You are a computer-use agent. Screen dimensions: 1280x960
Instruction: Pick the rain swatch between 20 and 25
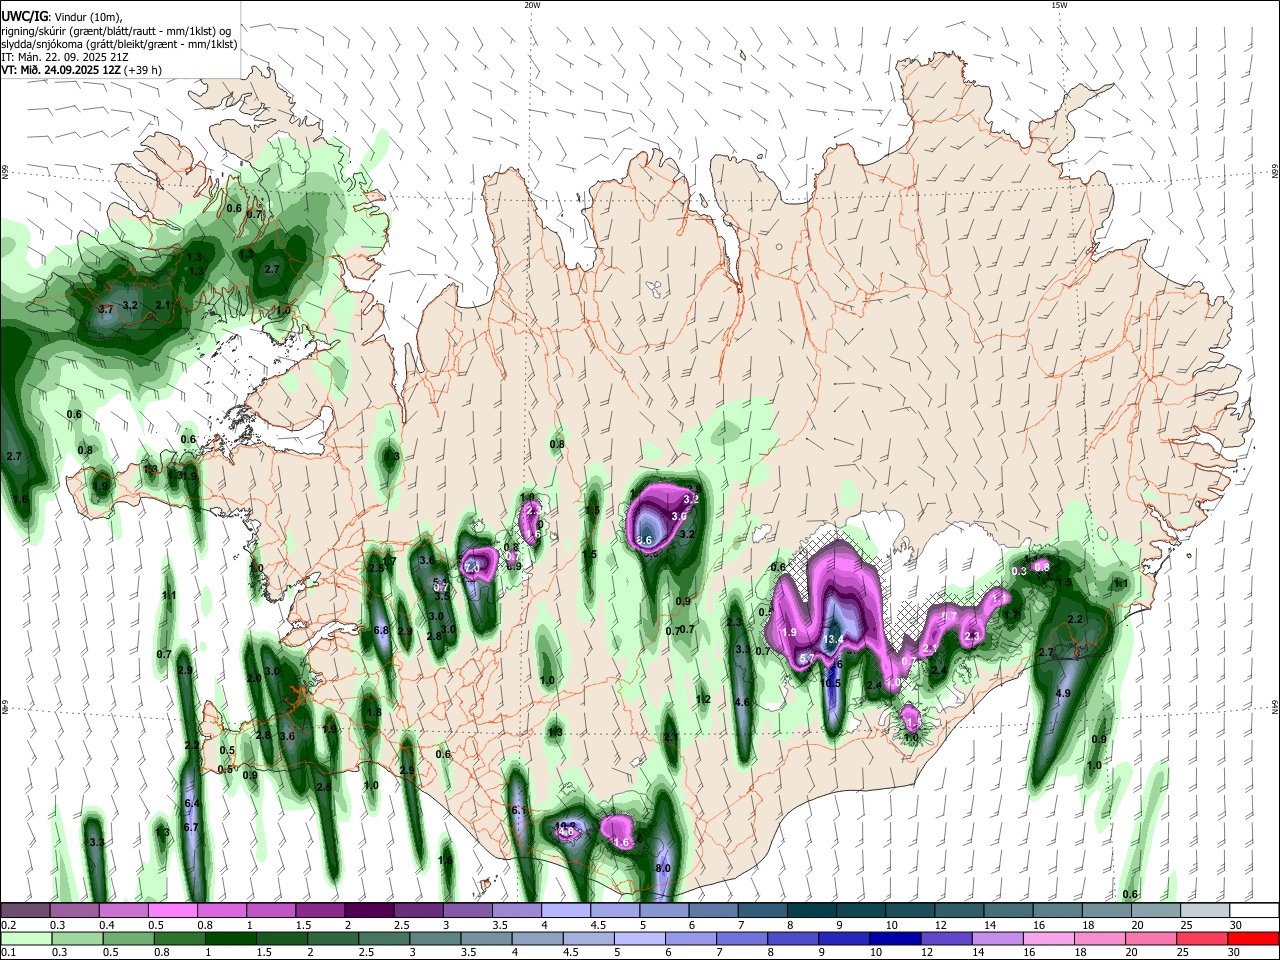[x=1152, y=938]
